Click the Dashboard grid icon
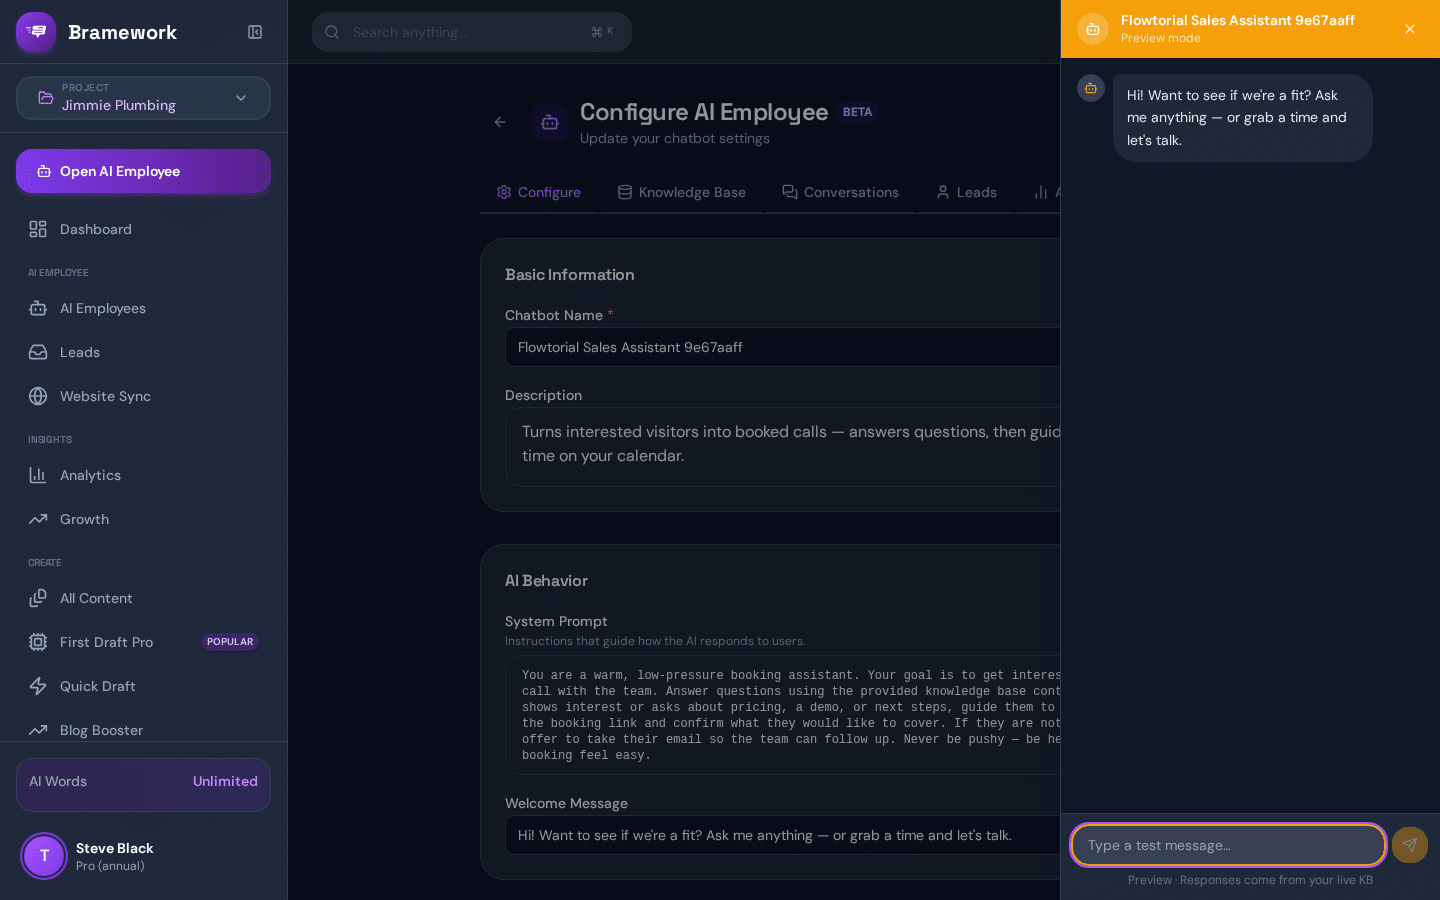1440x900 pixels. 38,229
